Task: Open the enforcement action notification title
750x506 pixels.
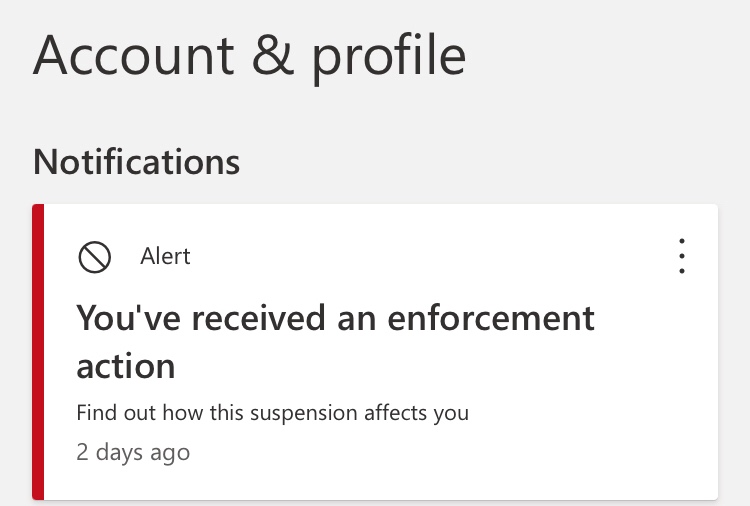Action: pos(335,341)
